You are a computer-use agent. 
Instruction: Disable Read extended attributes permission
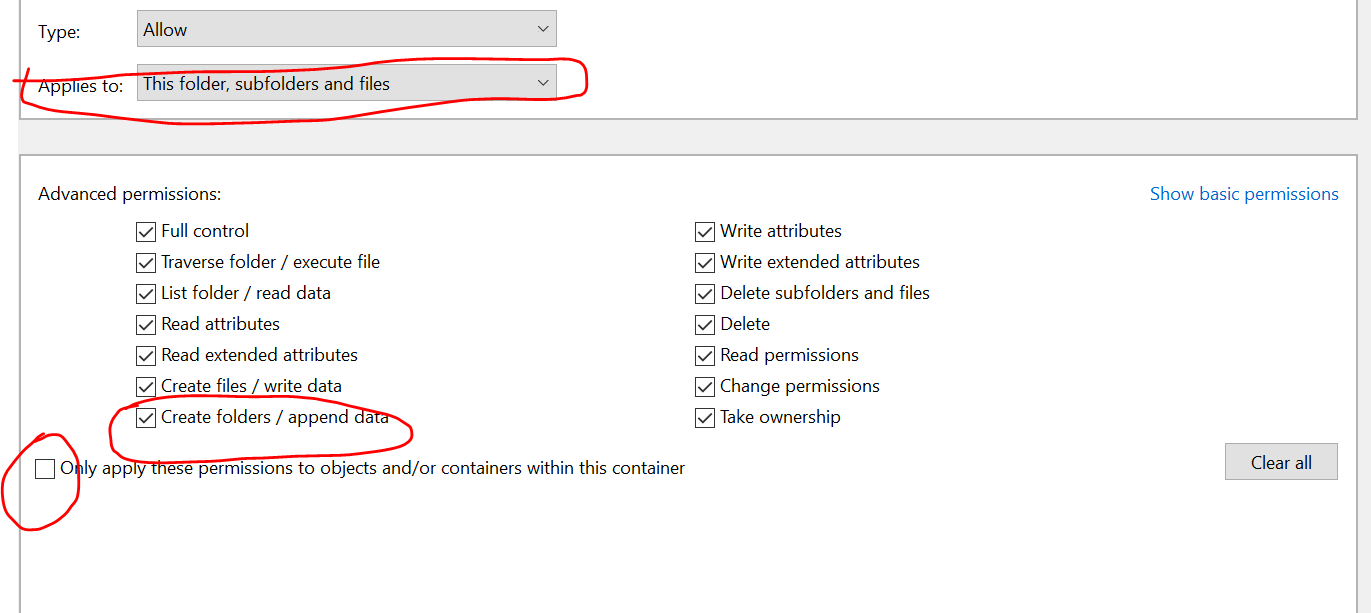[x=146, y=356]
